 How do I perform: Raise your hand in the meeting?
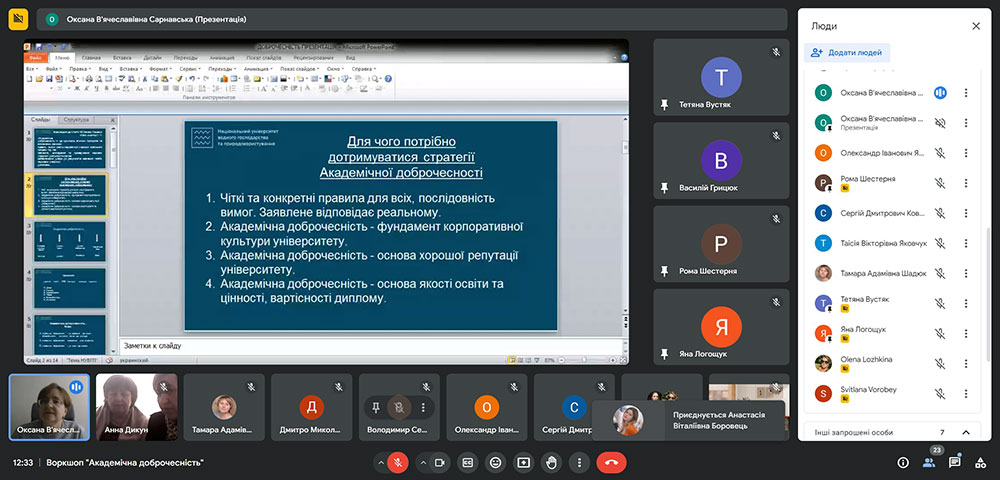click(x=551, y=463)
